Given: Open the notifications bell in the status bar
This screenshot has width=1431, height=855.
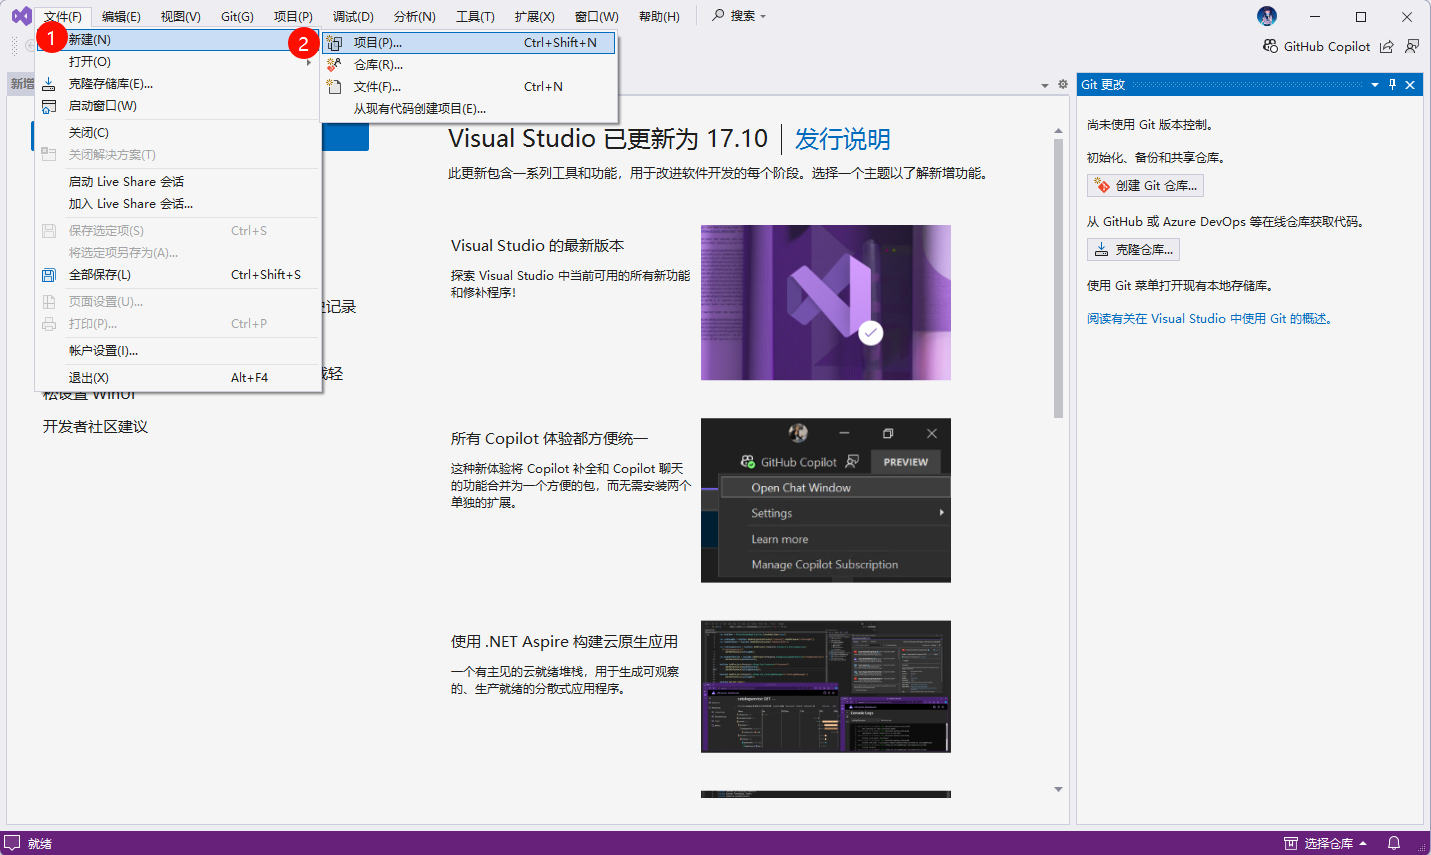Looking at the screenshot, I should point(1394,843).
